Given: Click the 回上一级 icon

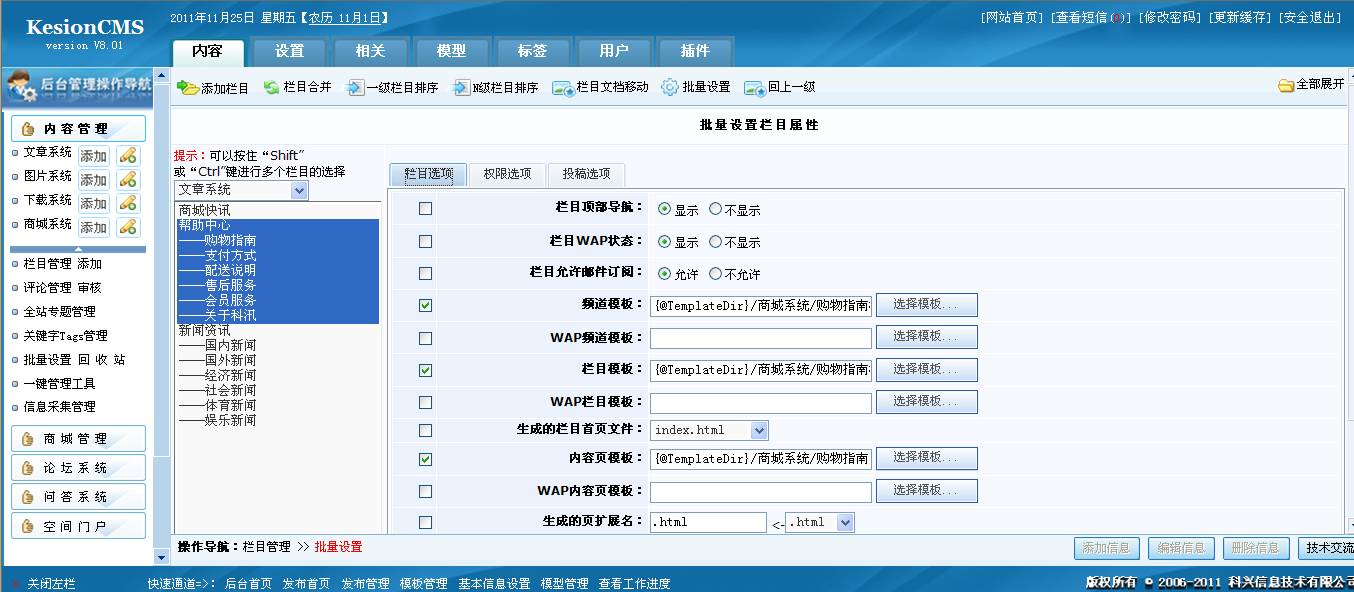Looking at the screenshot, I should (754, 88).
